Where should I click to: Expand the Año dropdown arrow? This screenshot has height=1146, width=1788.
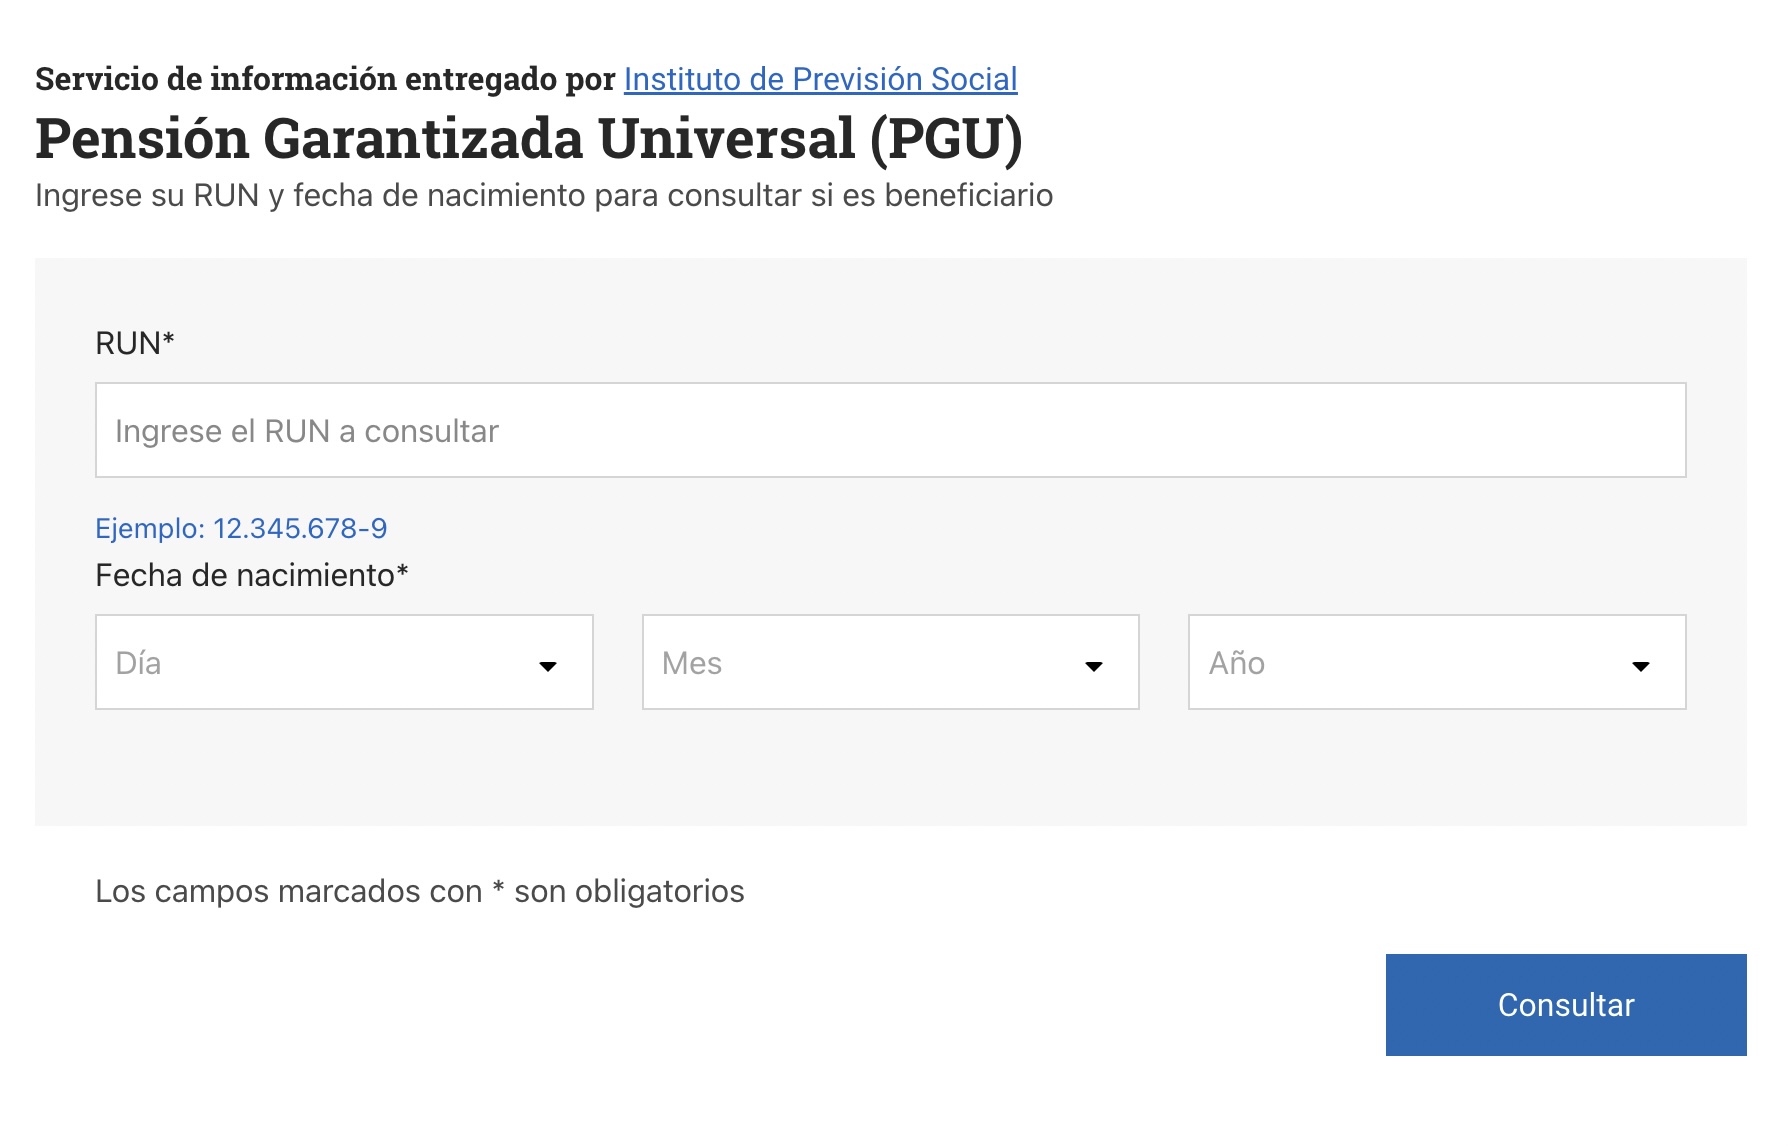[x=1641, y=666]
